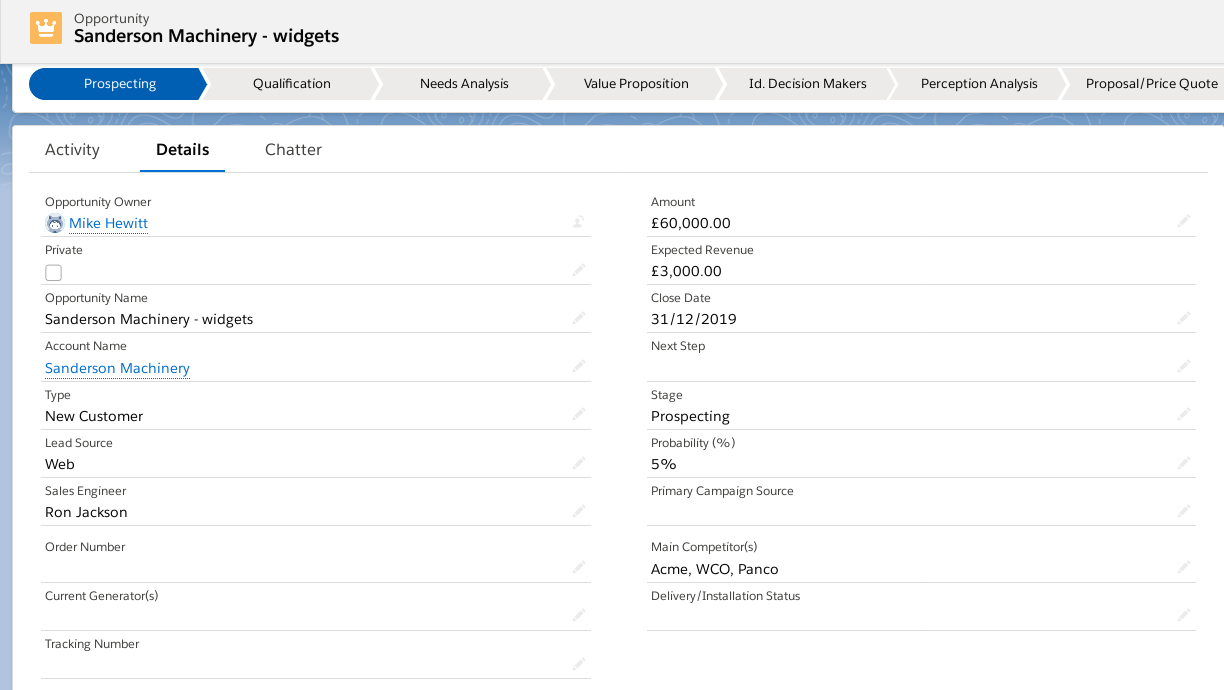Click Mike Hewitt's avatar icon
The image size is (1224, 690).
point(55,224)
